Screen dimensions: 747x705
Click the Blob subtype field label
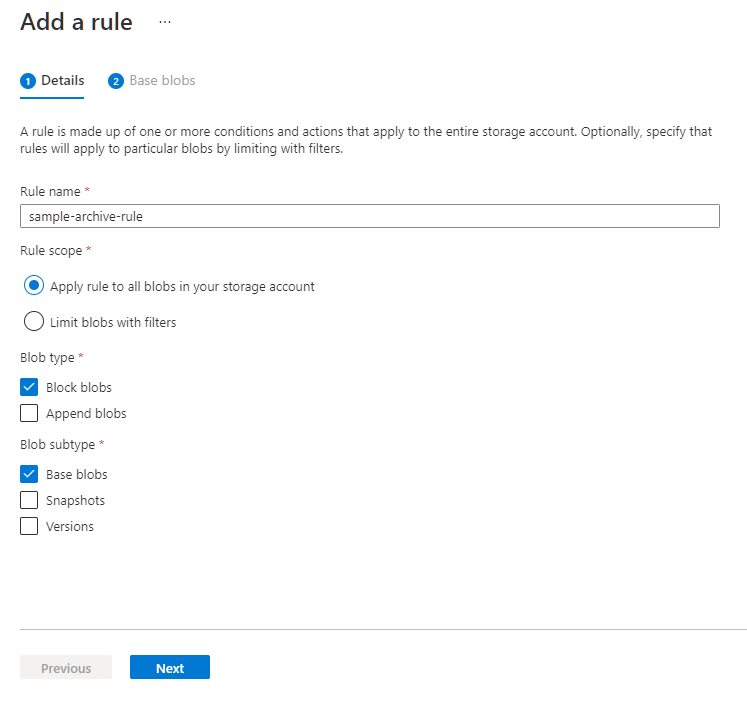click(x=58, y=444)
